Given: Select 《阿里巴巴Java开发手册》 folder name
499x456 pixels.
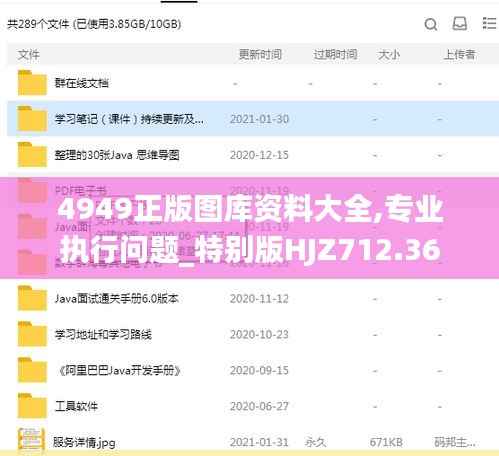Looking at the screenshot, I should [x=119, y=370].
